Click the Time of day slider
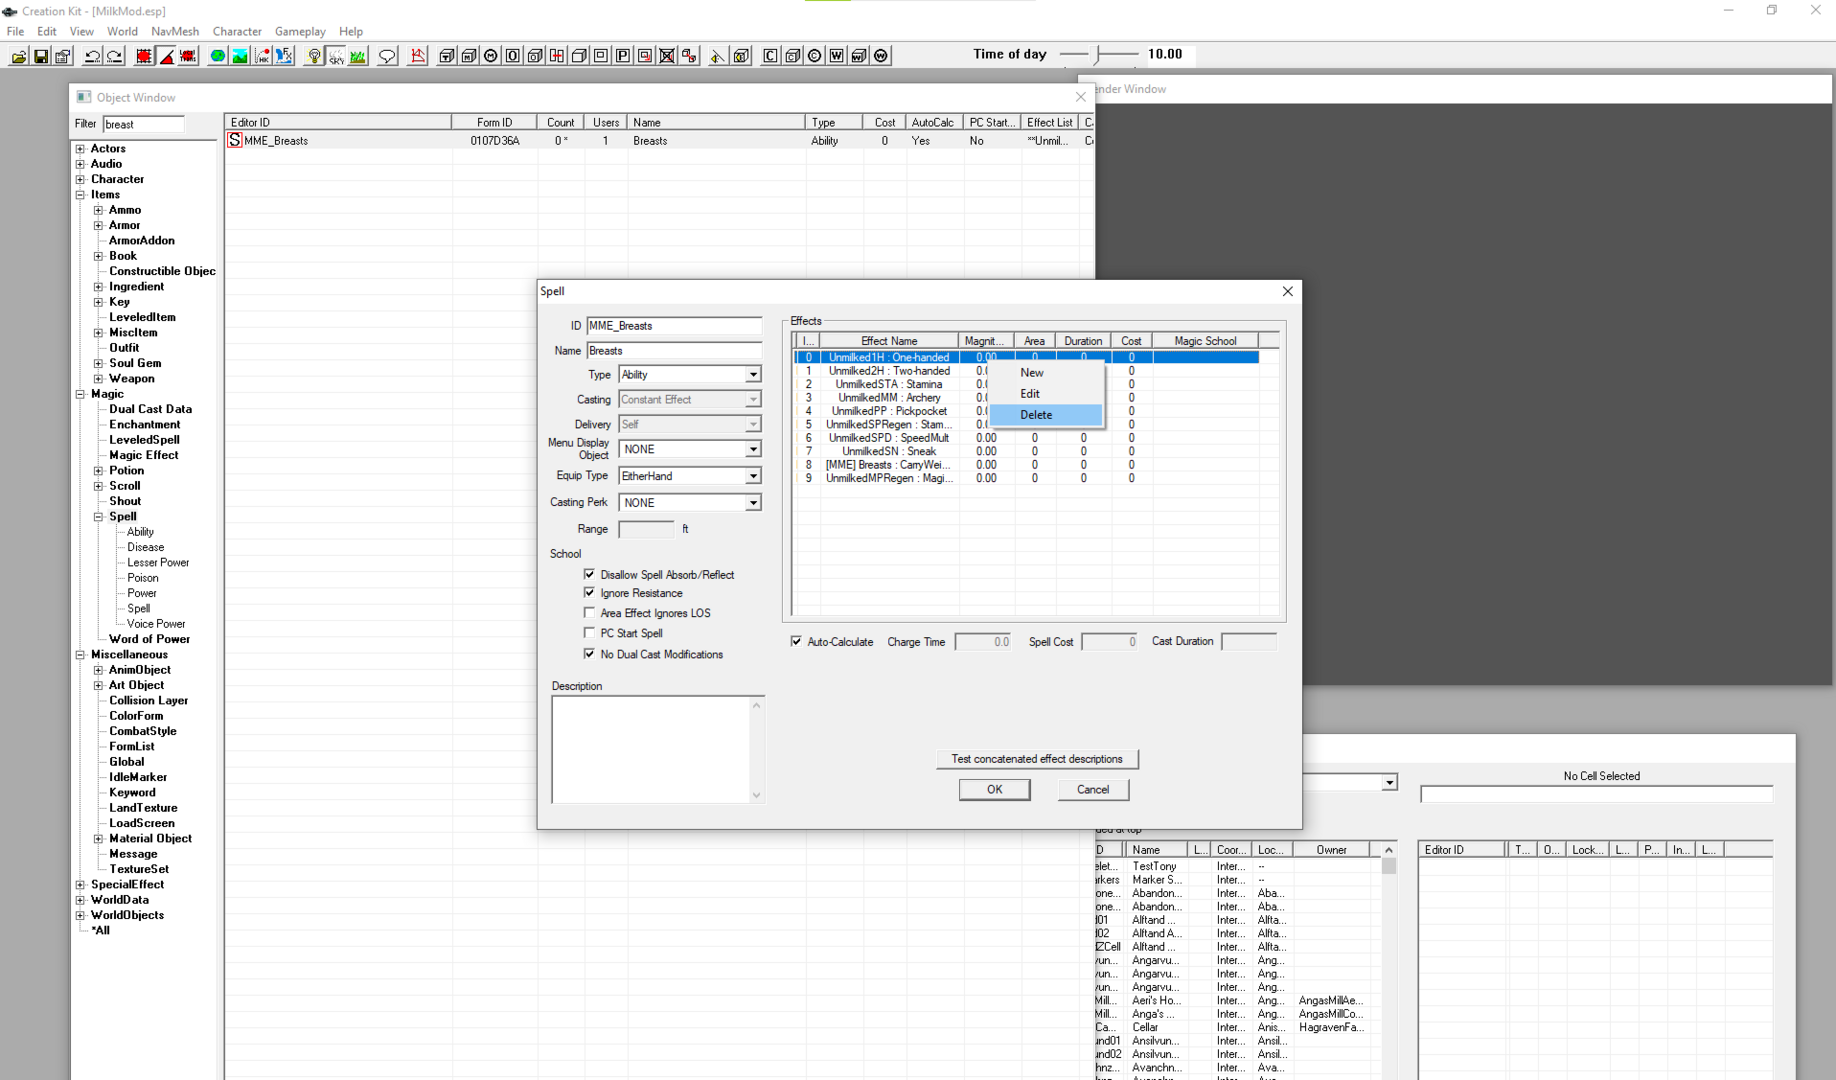Screen dimensions: 1836x1080 click(x=1099, y=54)
